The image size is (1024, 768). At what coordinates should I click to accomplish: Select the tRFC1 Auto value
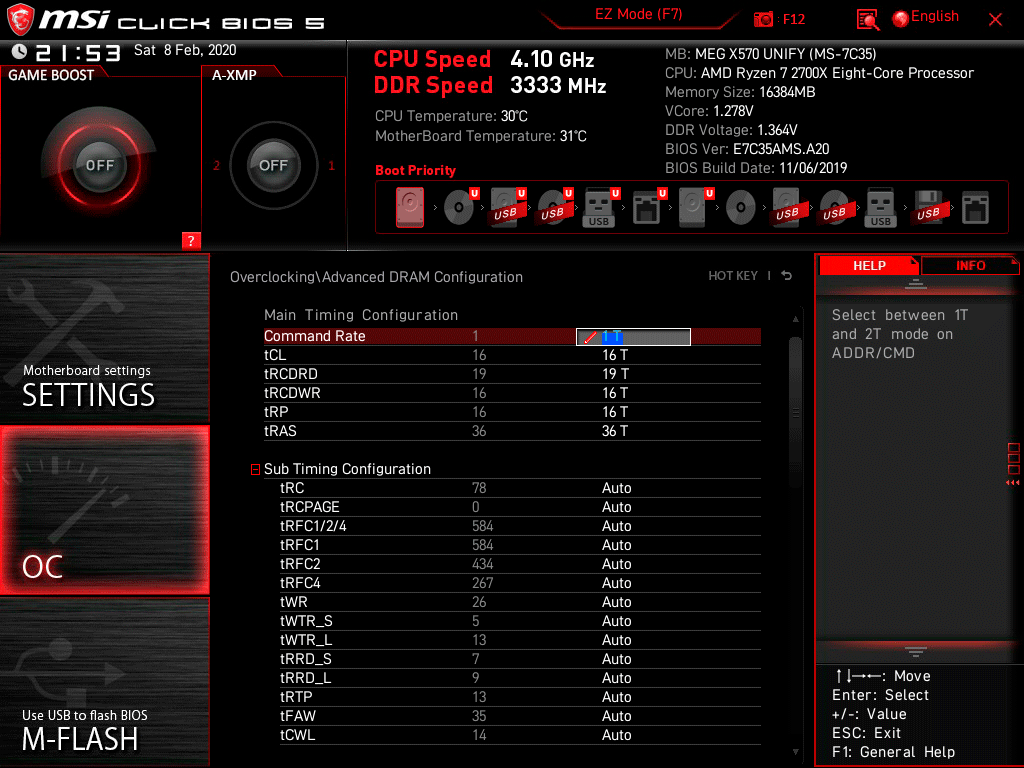(616, 545)
